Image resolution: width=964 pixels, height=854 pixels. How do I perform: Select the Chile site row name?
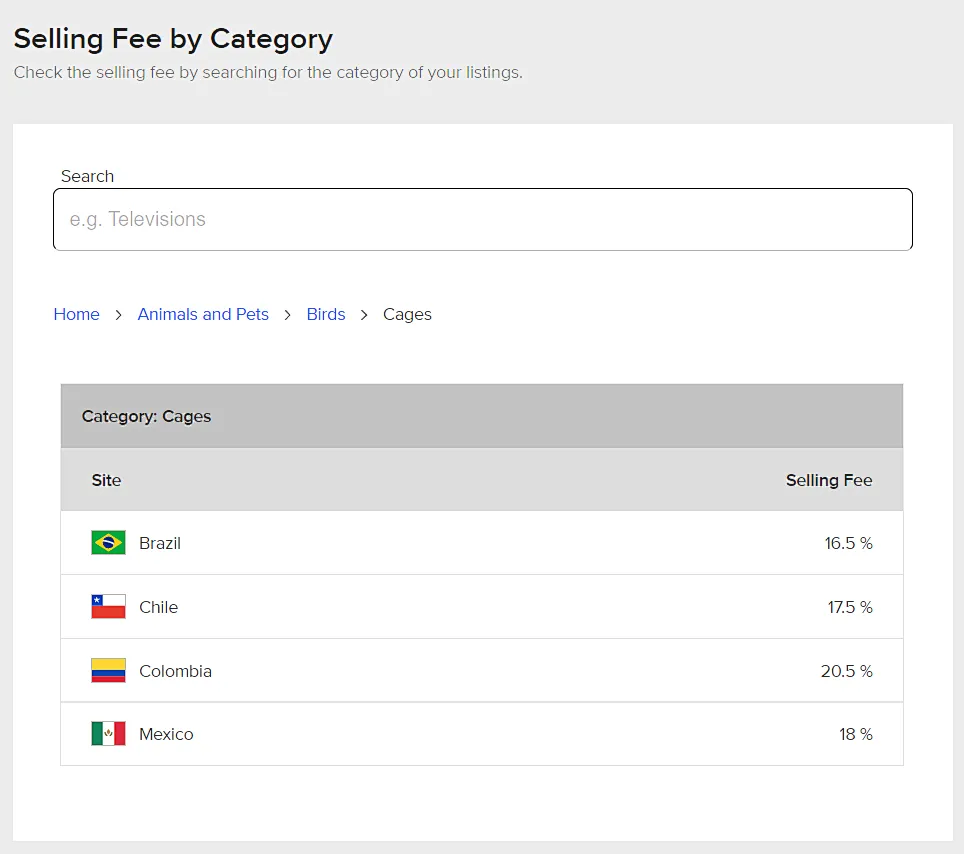point(159,607)
